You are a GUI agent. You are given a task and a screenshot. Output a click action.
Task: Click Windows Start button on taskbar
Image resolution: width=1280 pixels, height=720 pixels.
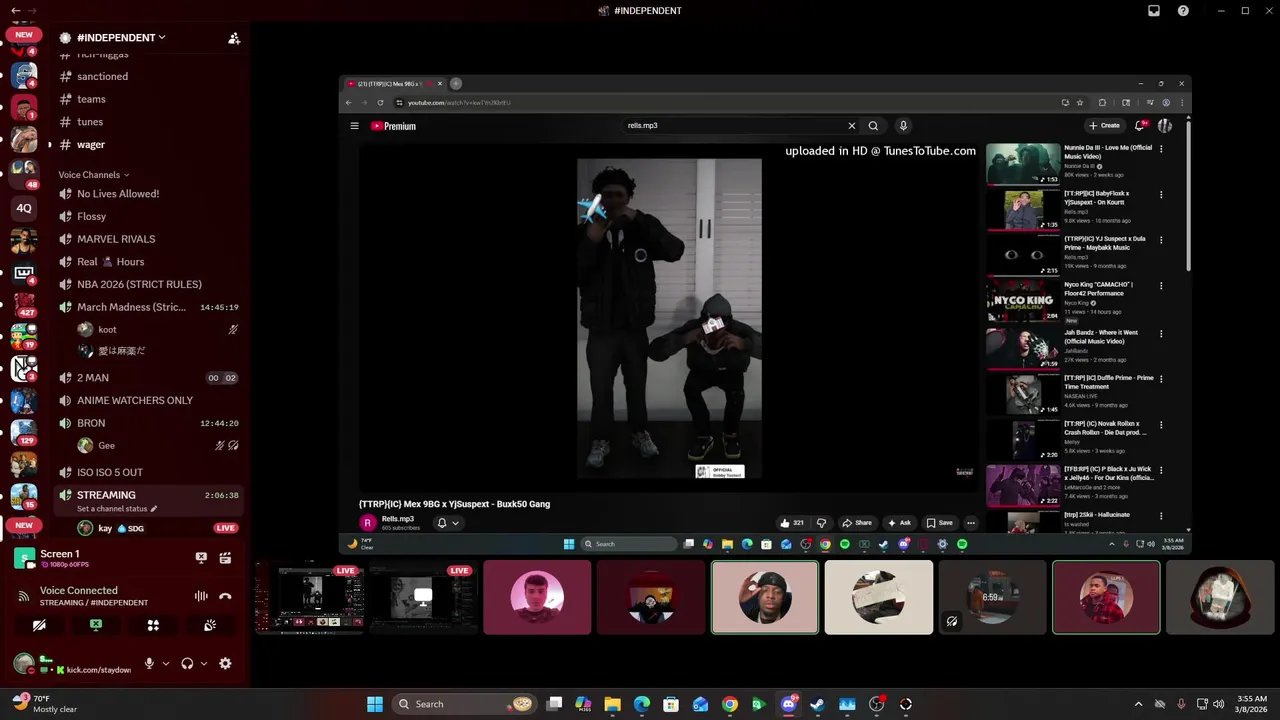(375, 704)
